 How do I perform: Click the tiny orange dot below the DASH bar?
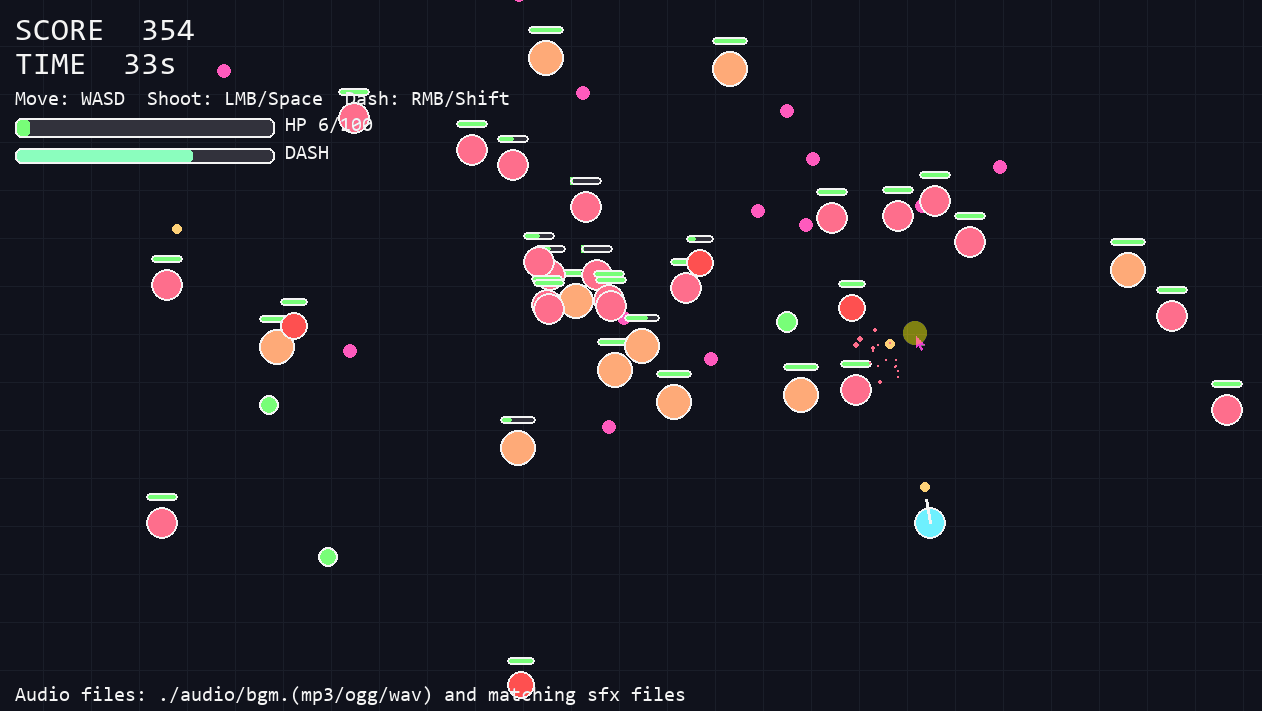coord(177,229)
